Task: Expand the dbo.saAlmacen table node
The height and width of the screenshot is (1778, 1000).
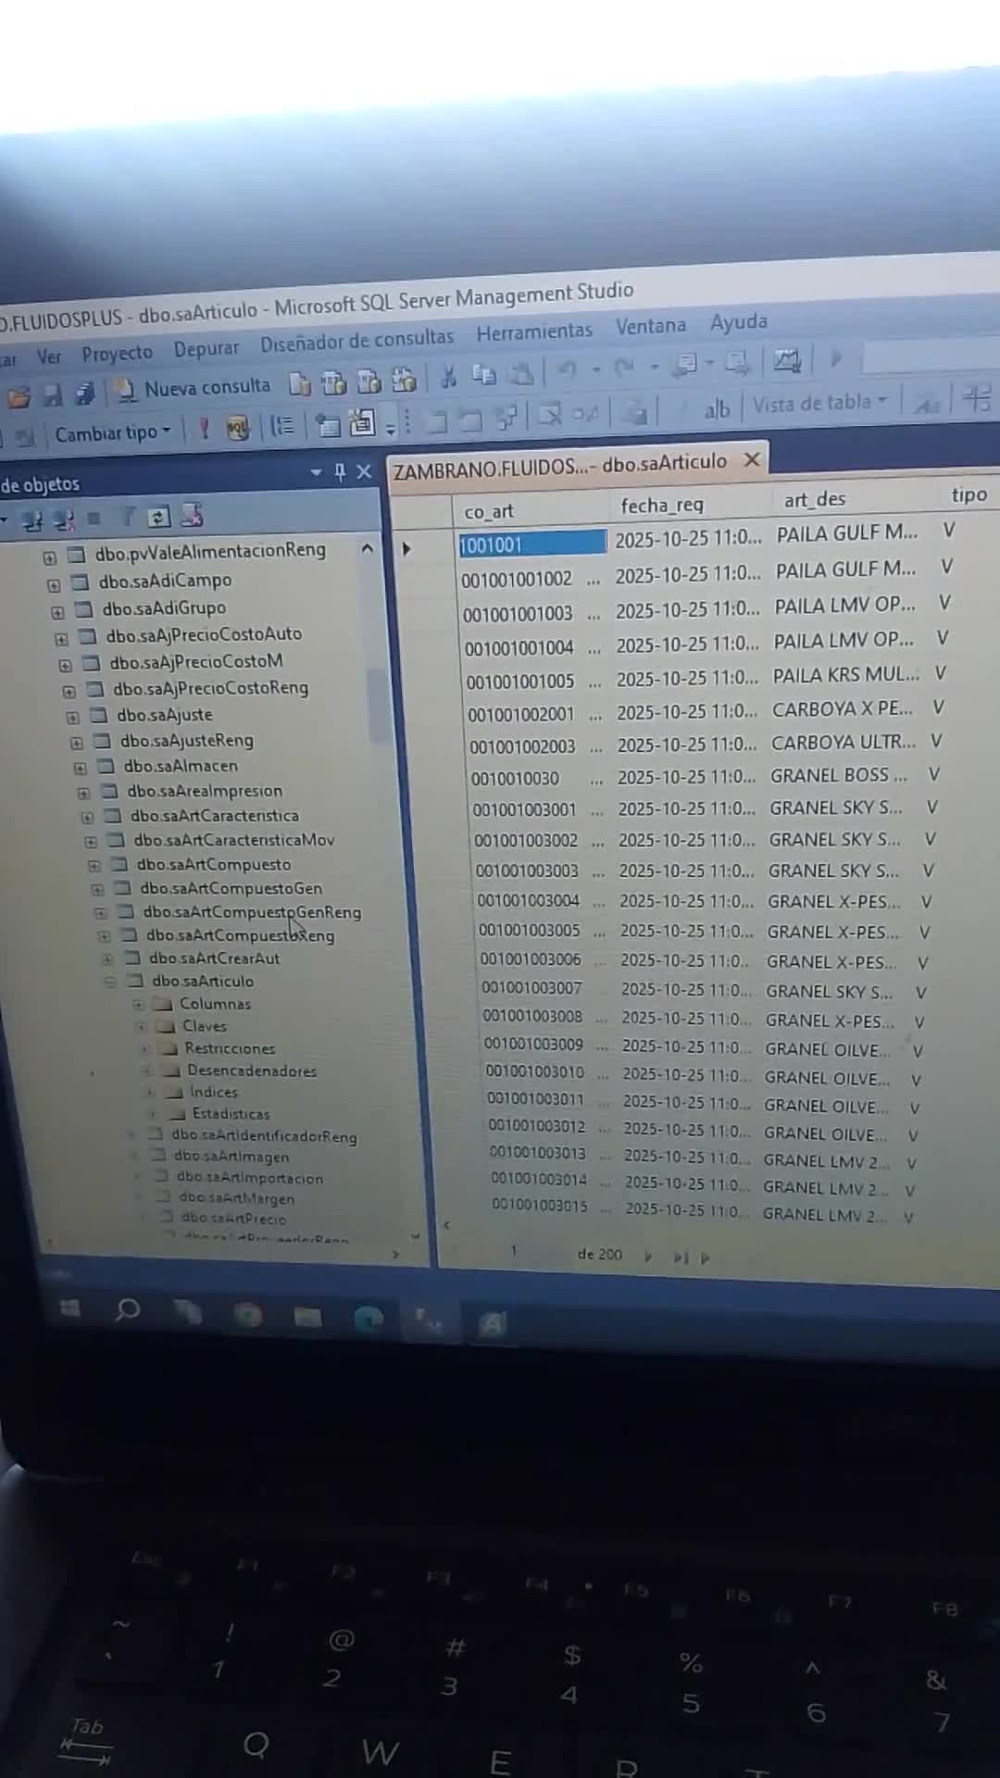Action: [x=80, y=768]
